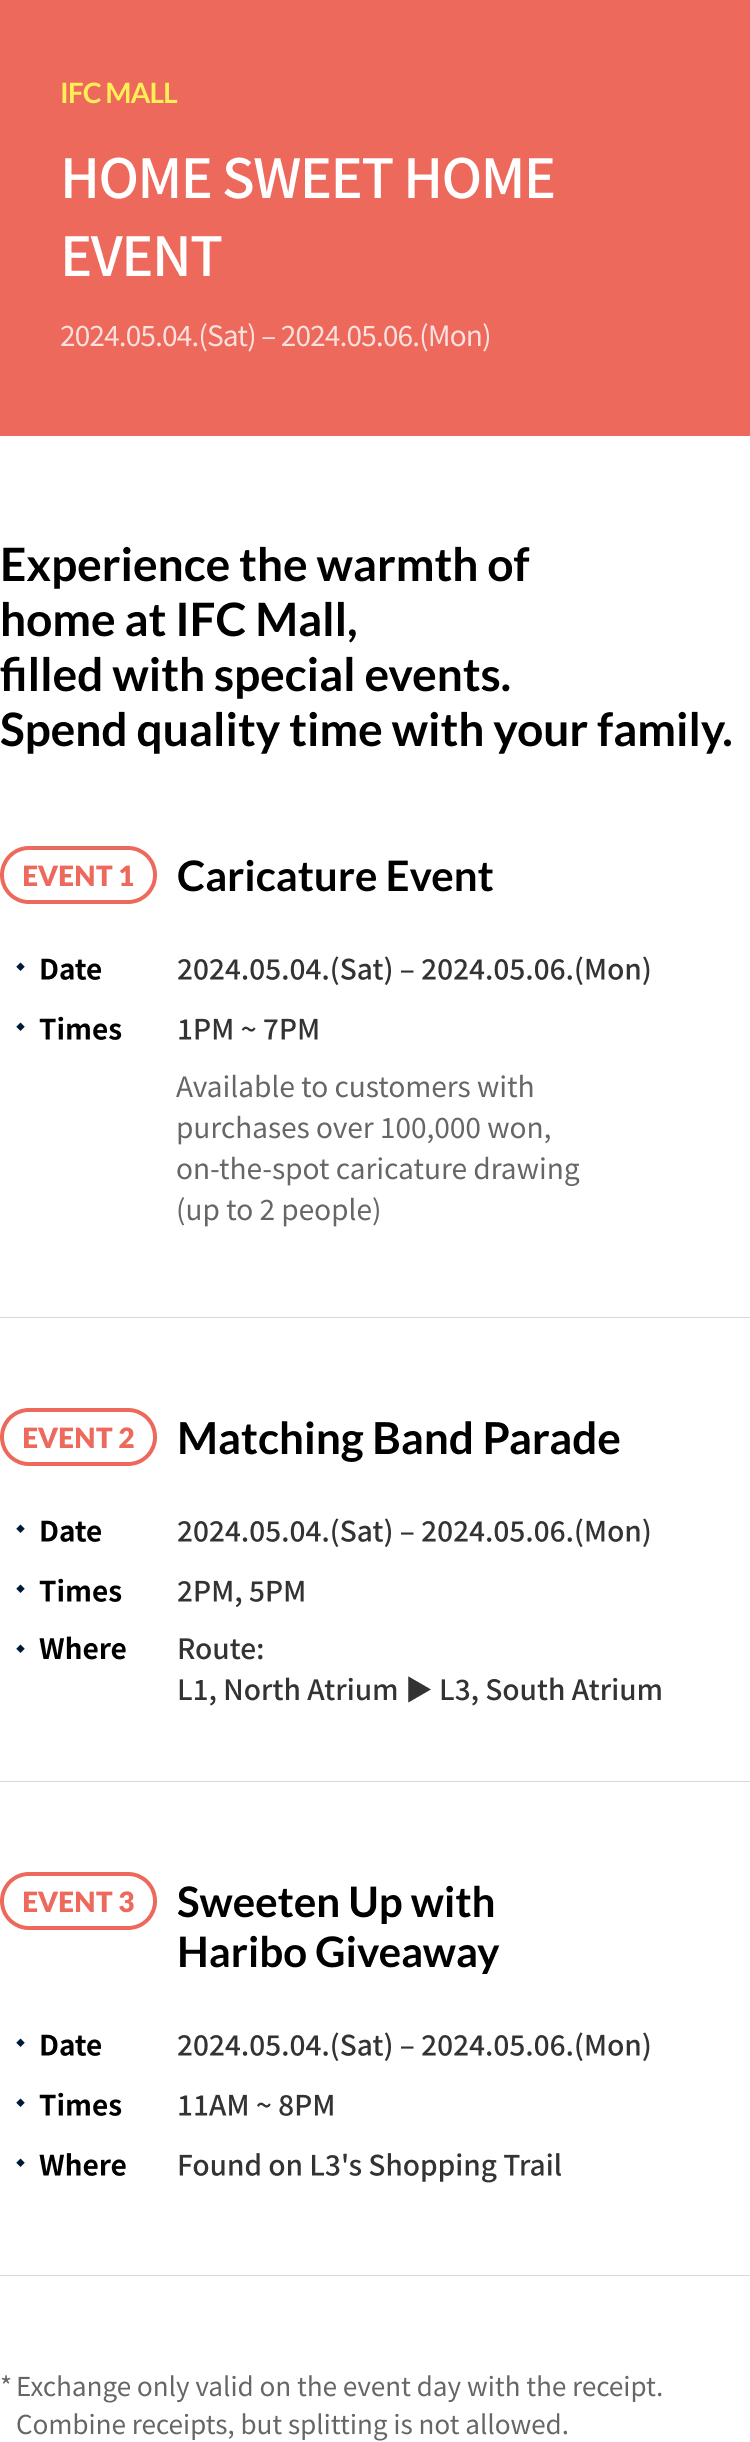The image size is (750, 2442).
Task: Click the Caricature Event heading
Action: pos(335,877)
